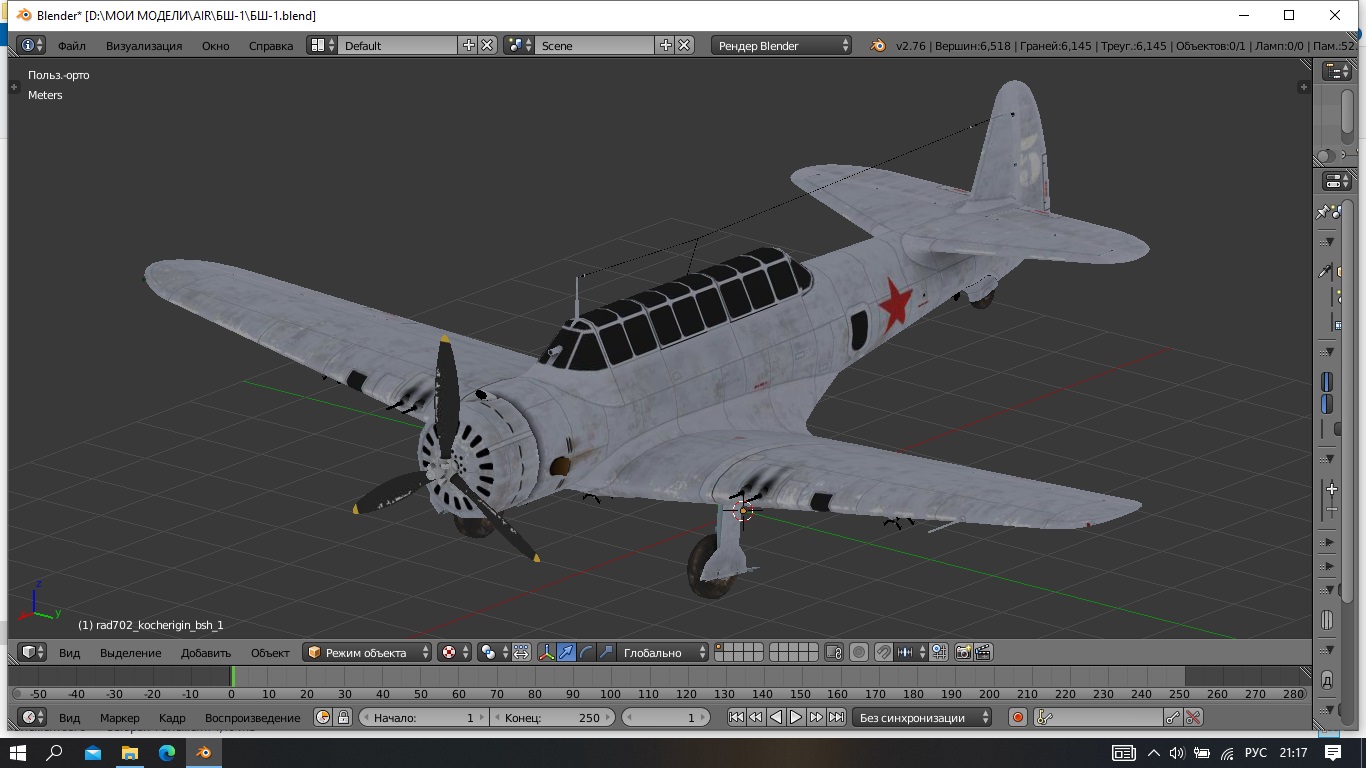Toggle the timeline range lock icon
Screen dimensions: 1366x768
[x=343, y=717]
